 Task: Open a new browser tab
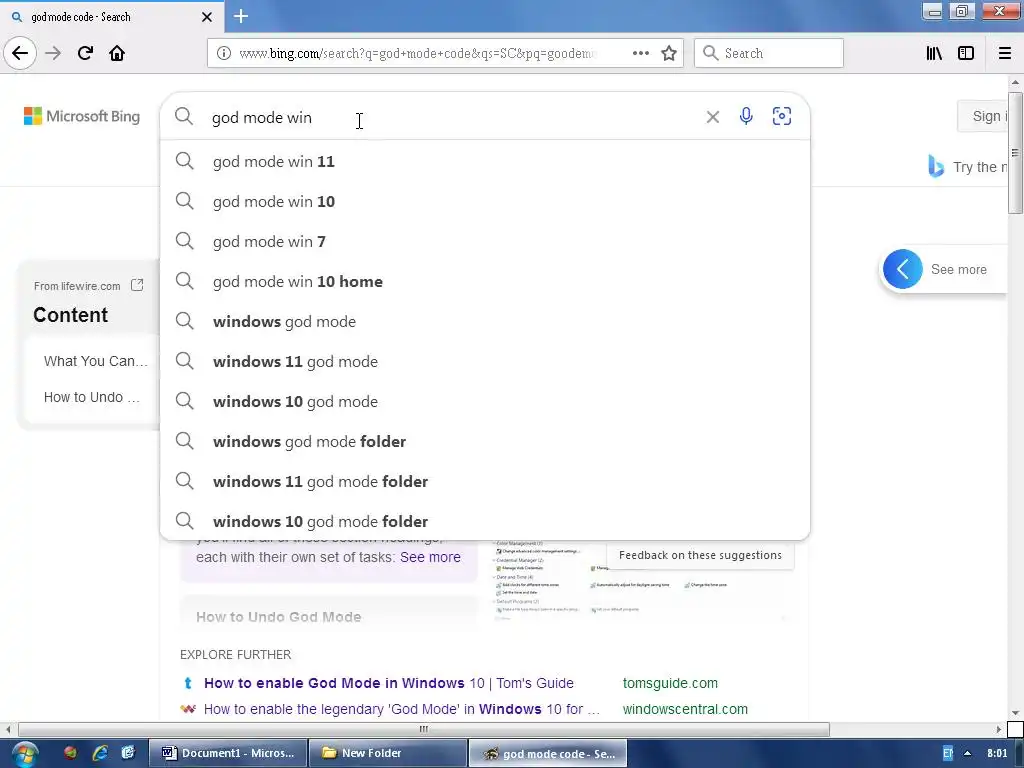coord(241,16)
